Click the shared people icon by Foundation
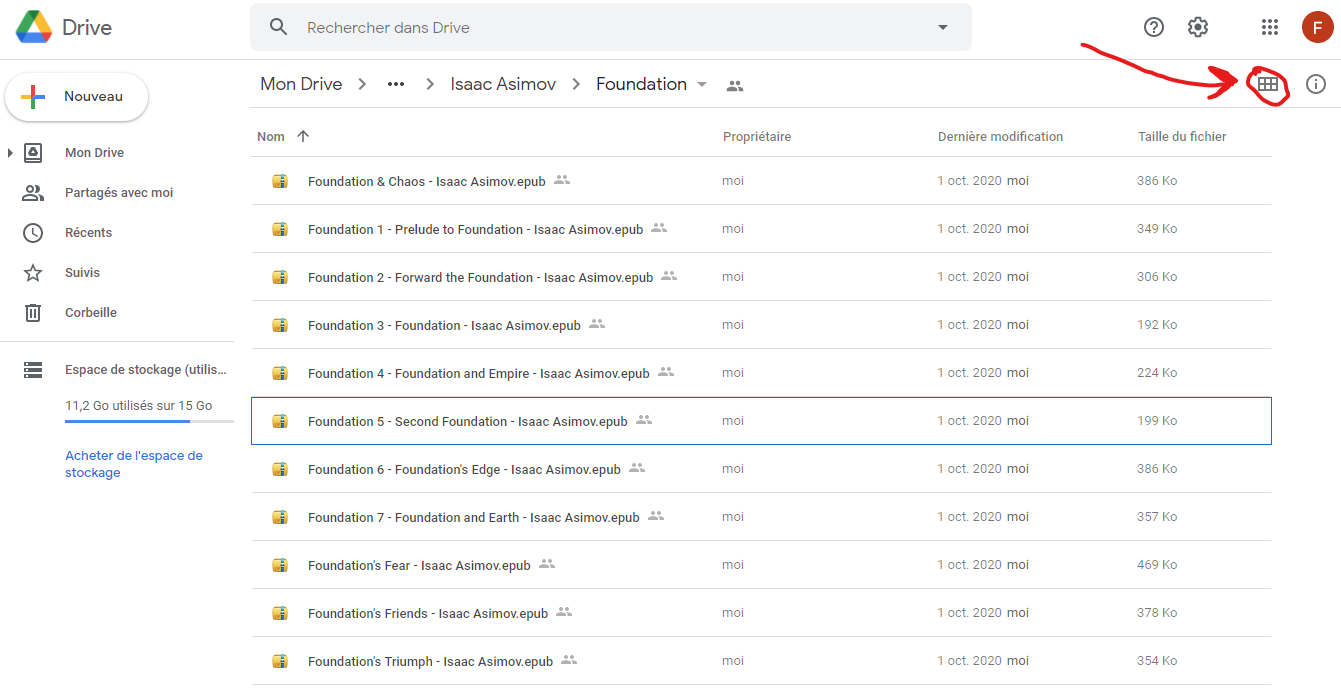 click(735, 86)
